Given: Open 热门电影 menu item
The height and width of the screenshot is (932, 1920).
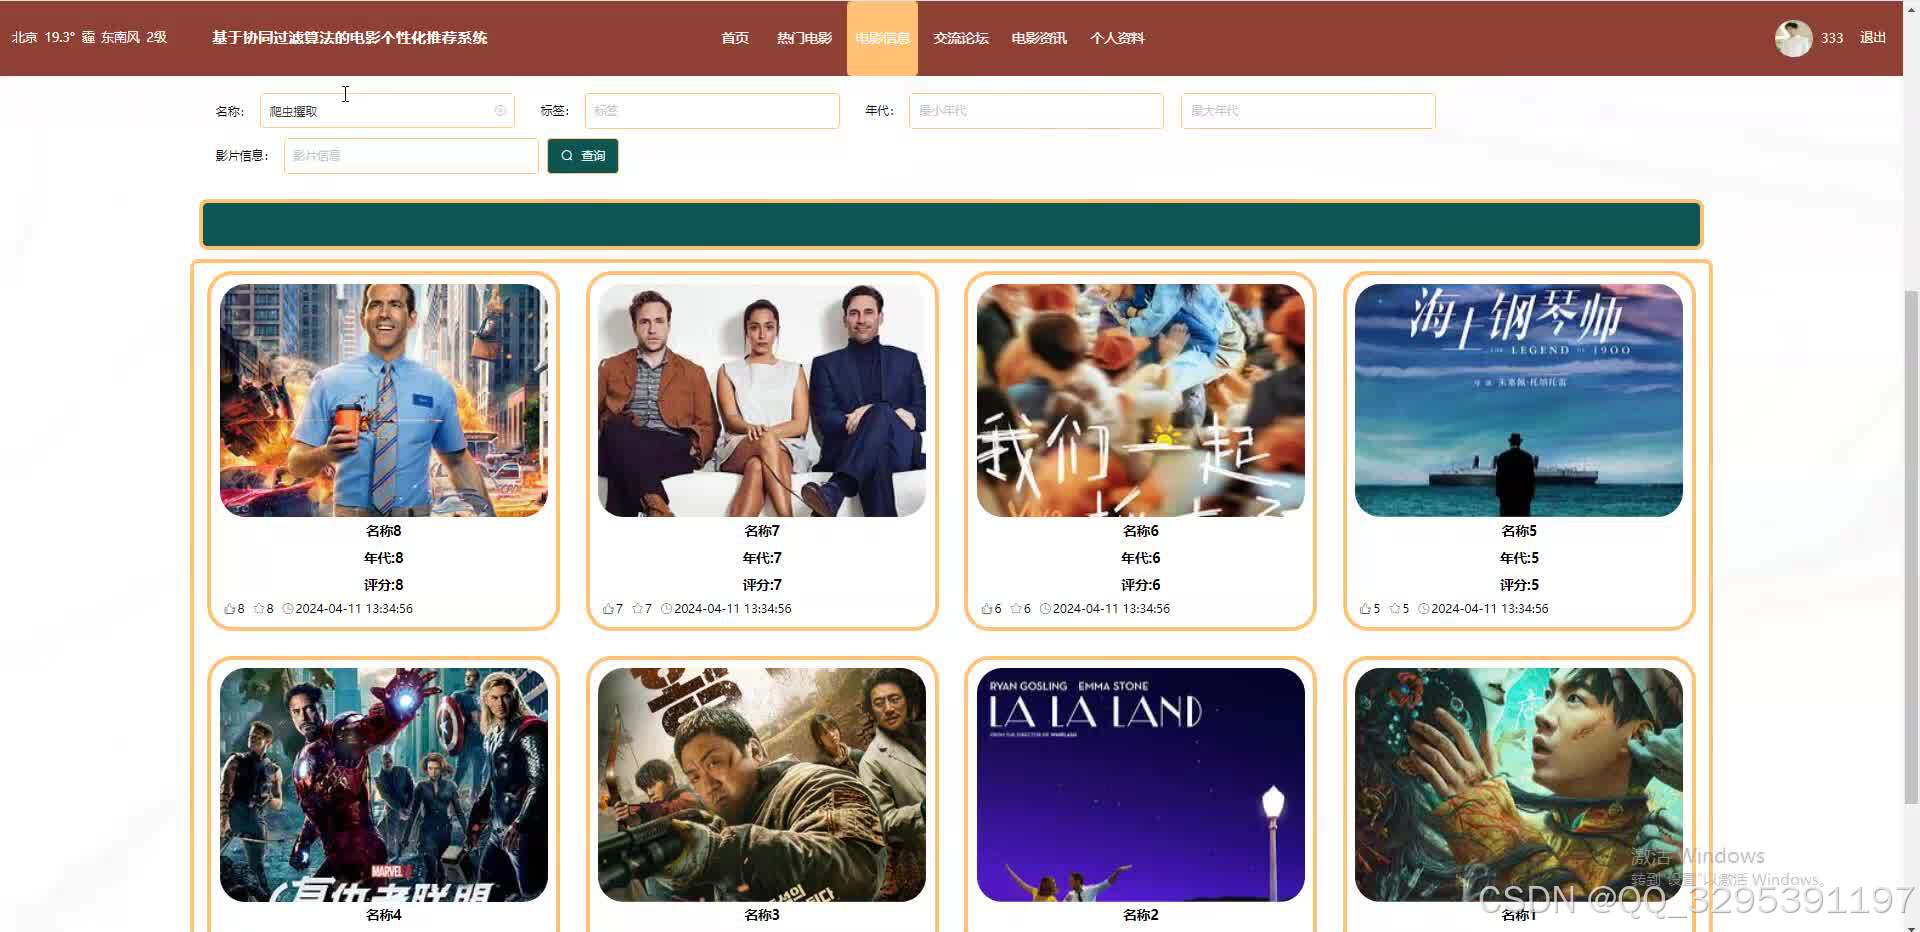Looking at the screenshot, I should [804, 38].
